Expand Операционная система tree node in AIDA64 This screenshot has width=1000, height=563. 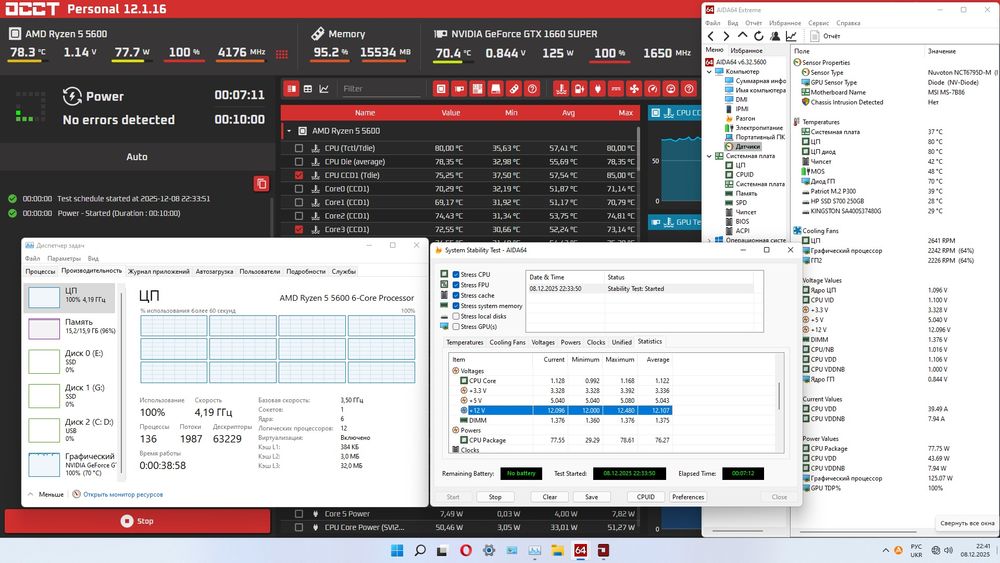coord(709,240)
